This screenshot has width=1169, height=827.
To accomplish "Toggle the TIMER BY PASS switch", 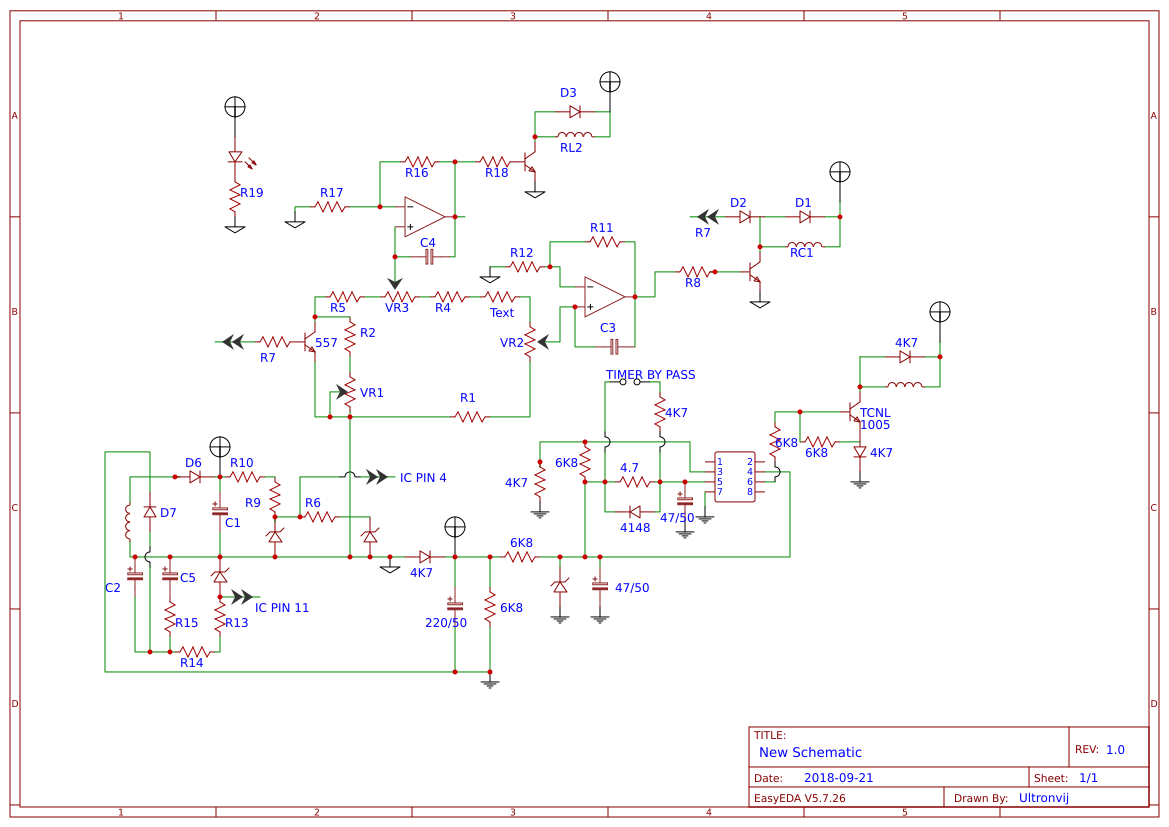I will coord(629,382).
